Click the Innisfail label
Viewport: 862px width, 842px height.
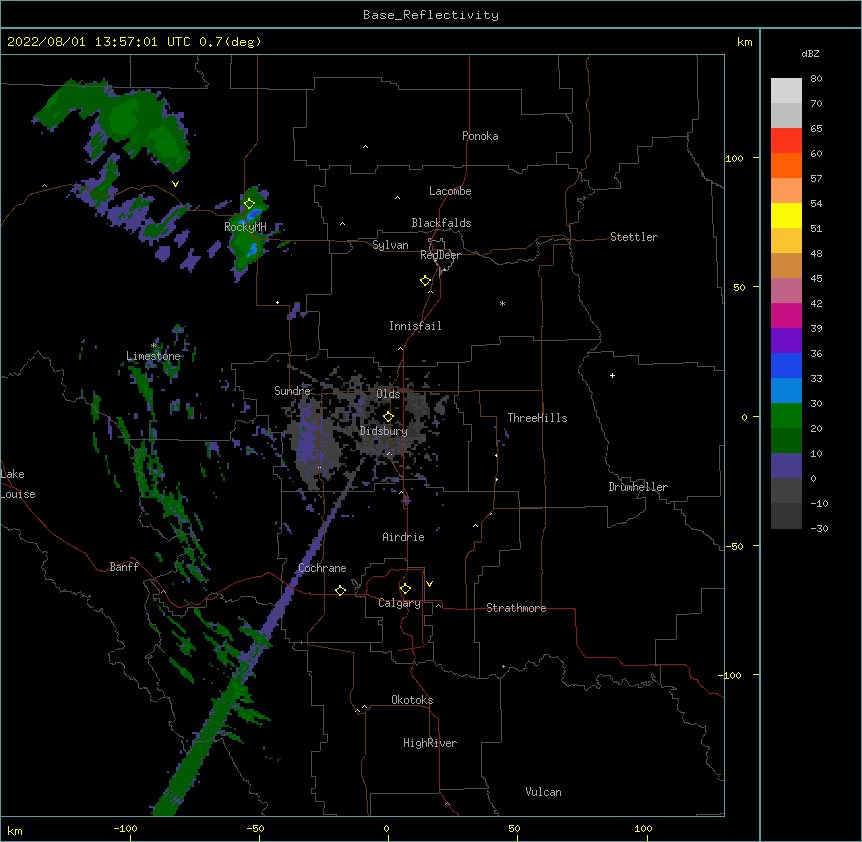click(415, 326)
